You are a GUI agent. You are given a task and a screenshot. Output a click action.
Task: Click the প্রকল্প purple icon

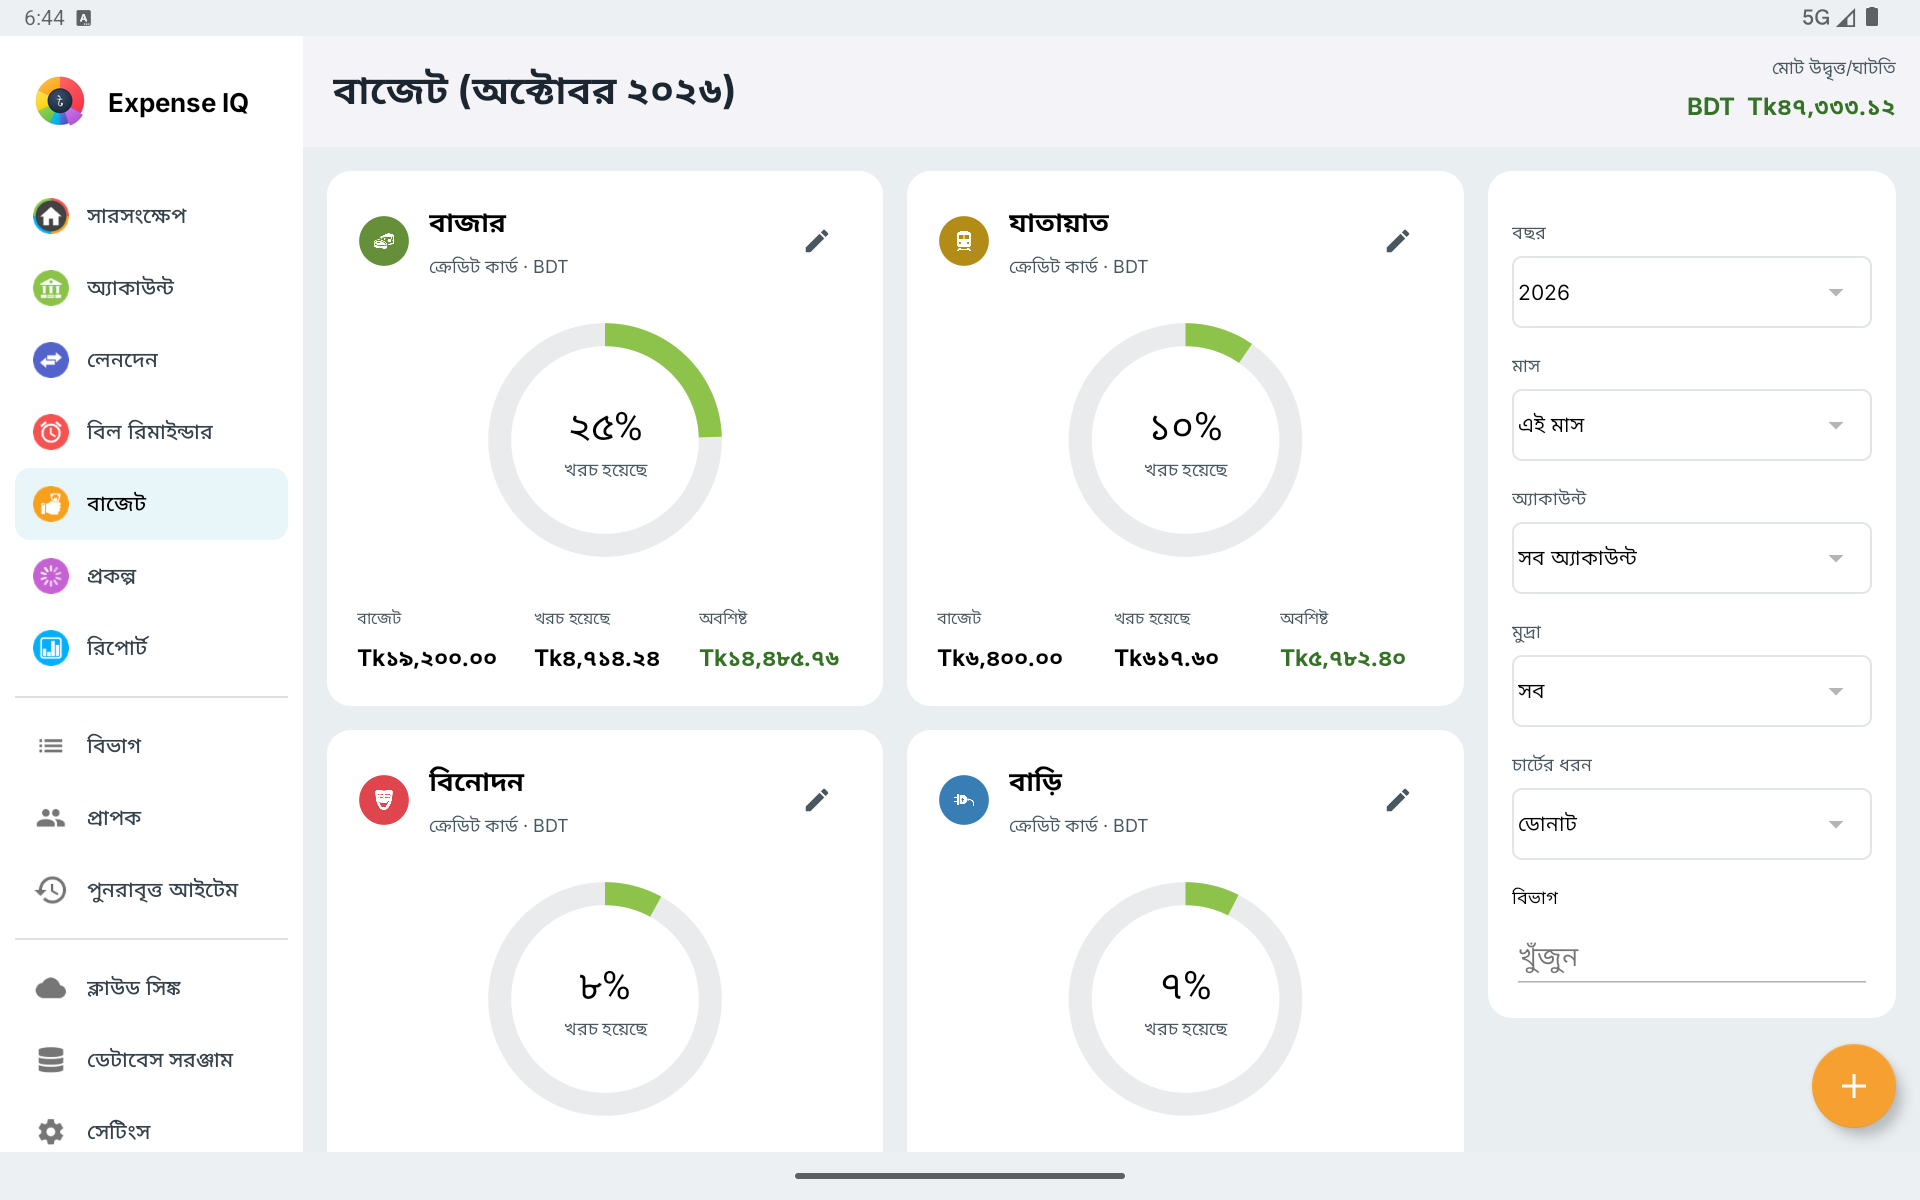click(51, 576)
